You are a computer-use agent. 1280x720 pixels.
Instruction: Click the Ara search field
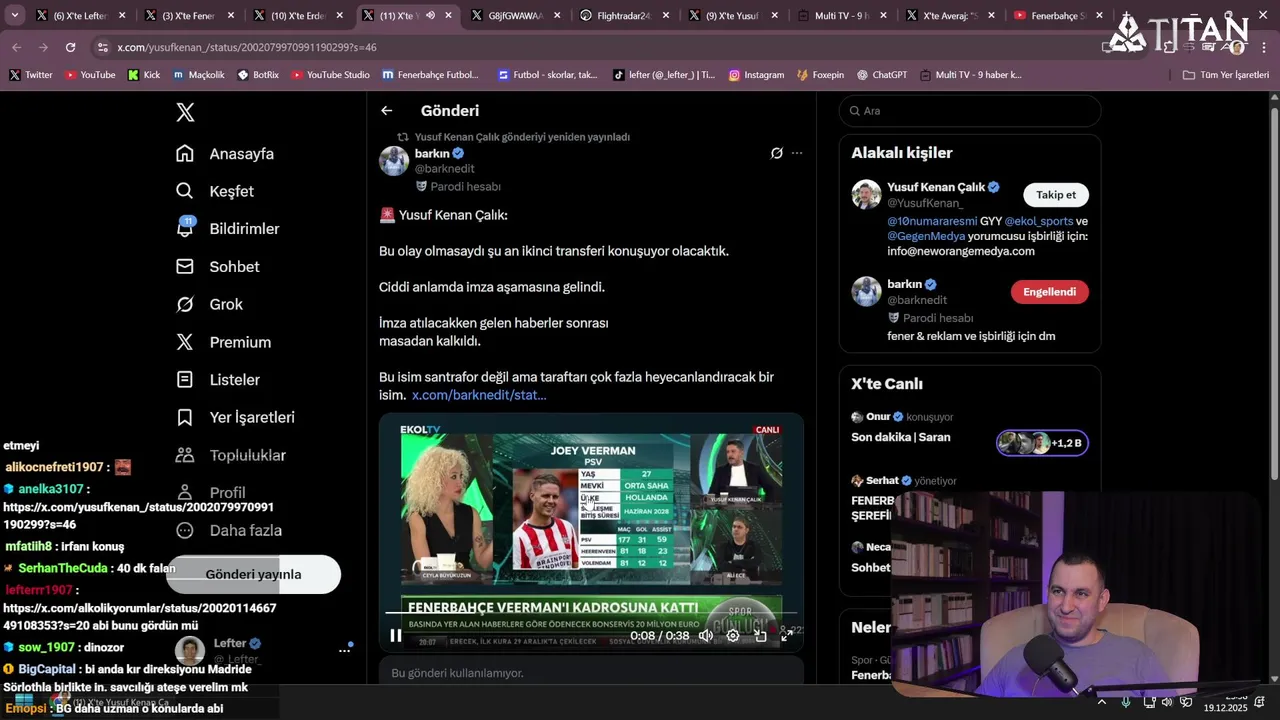[x=970, y=111]
